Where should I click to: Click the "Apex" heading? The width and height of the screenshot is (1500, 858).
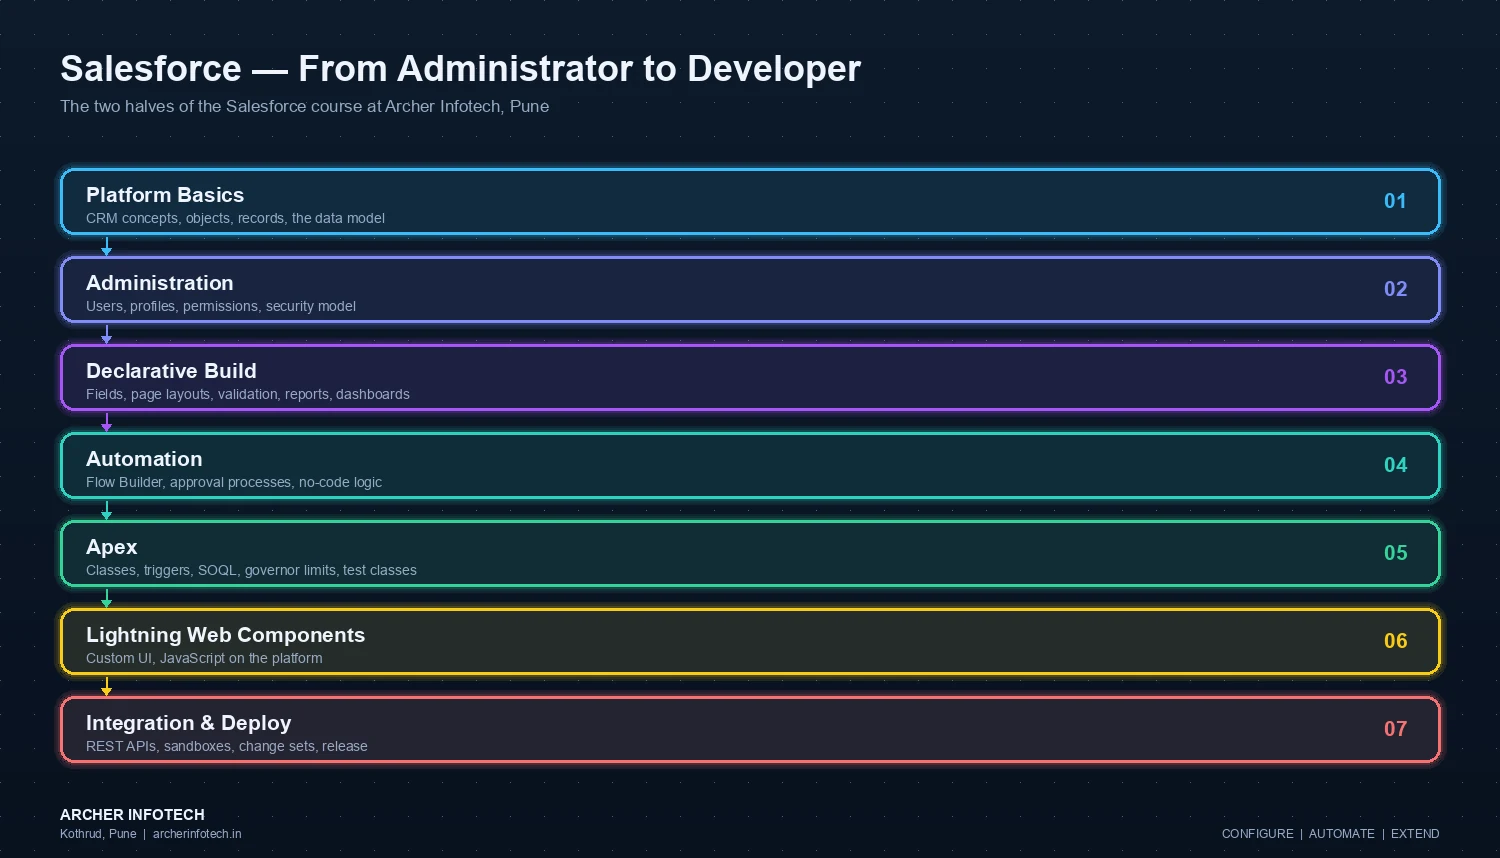pyautogui.click(x=112, y=547)
